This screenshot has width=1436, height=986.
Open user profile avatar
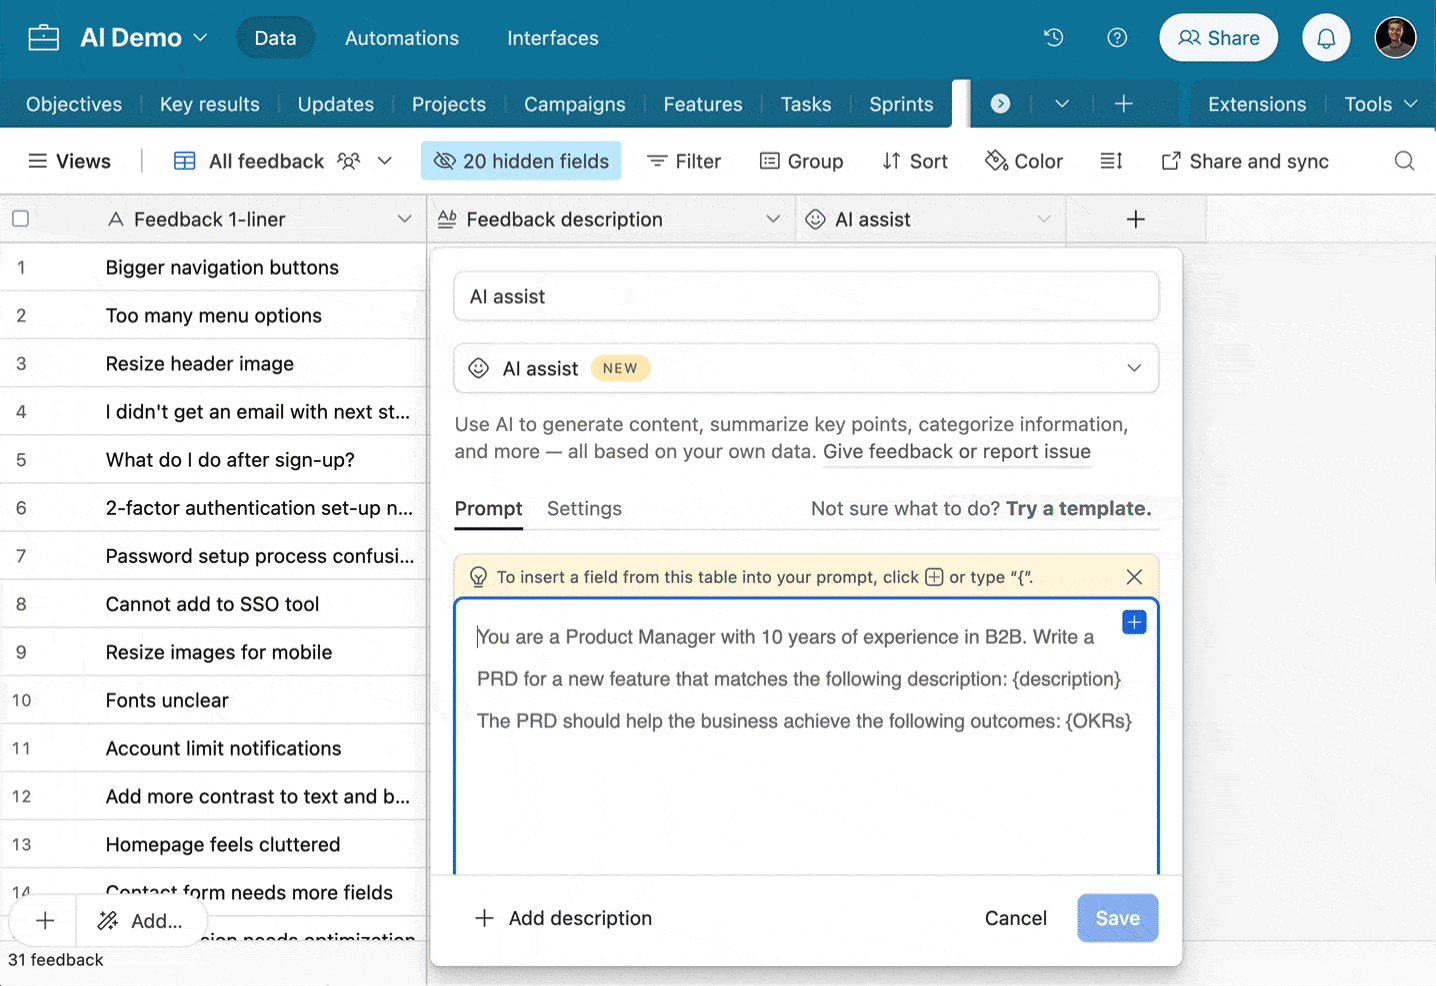pyautogui.click(x=1395, y=38)
